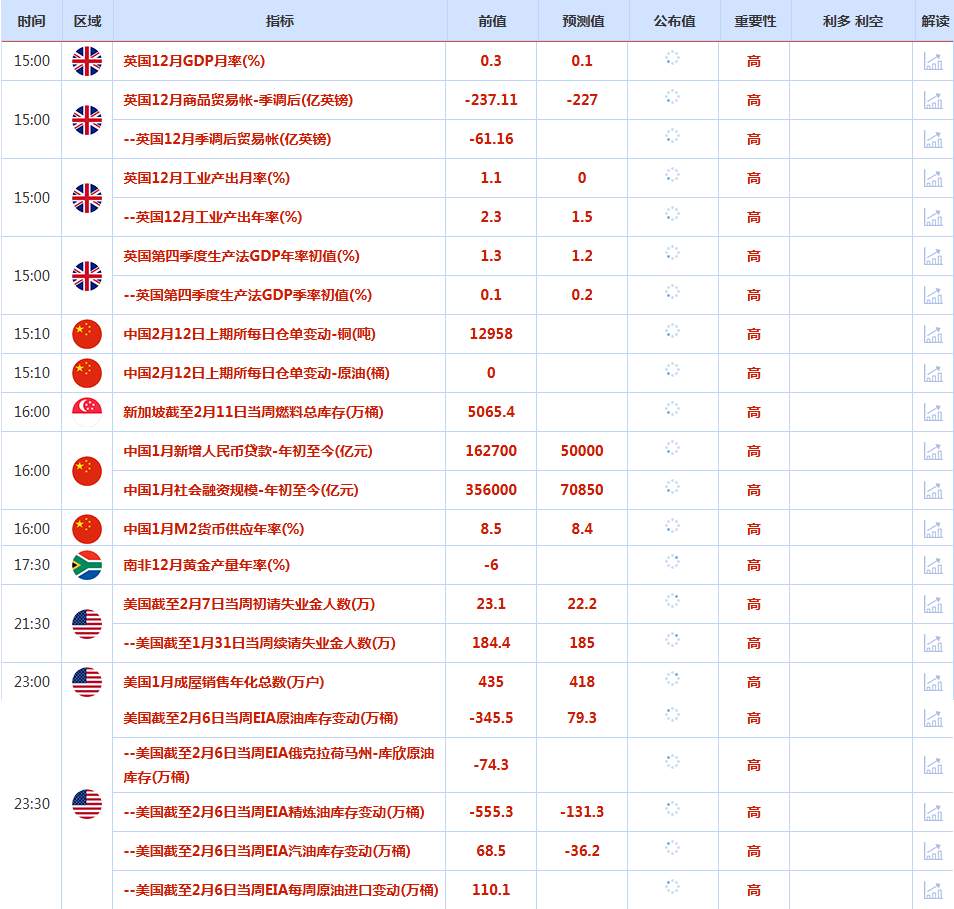Screen dimensions: 954x909
Task: Click the 高 label for China copper warehouse row
Action: point(753,334)
